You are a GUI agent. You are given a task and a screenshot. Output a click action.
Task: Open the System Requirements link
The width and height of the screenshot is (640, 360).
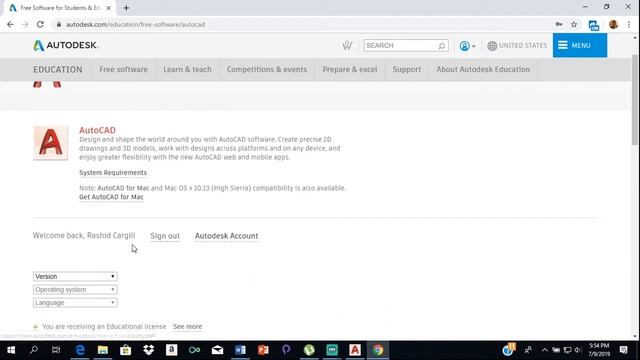tap(113, 173)
